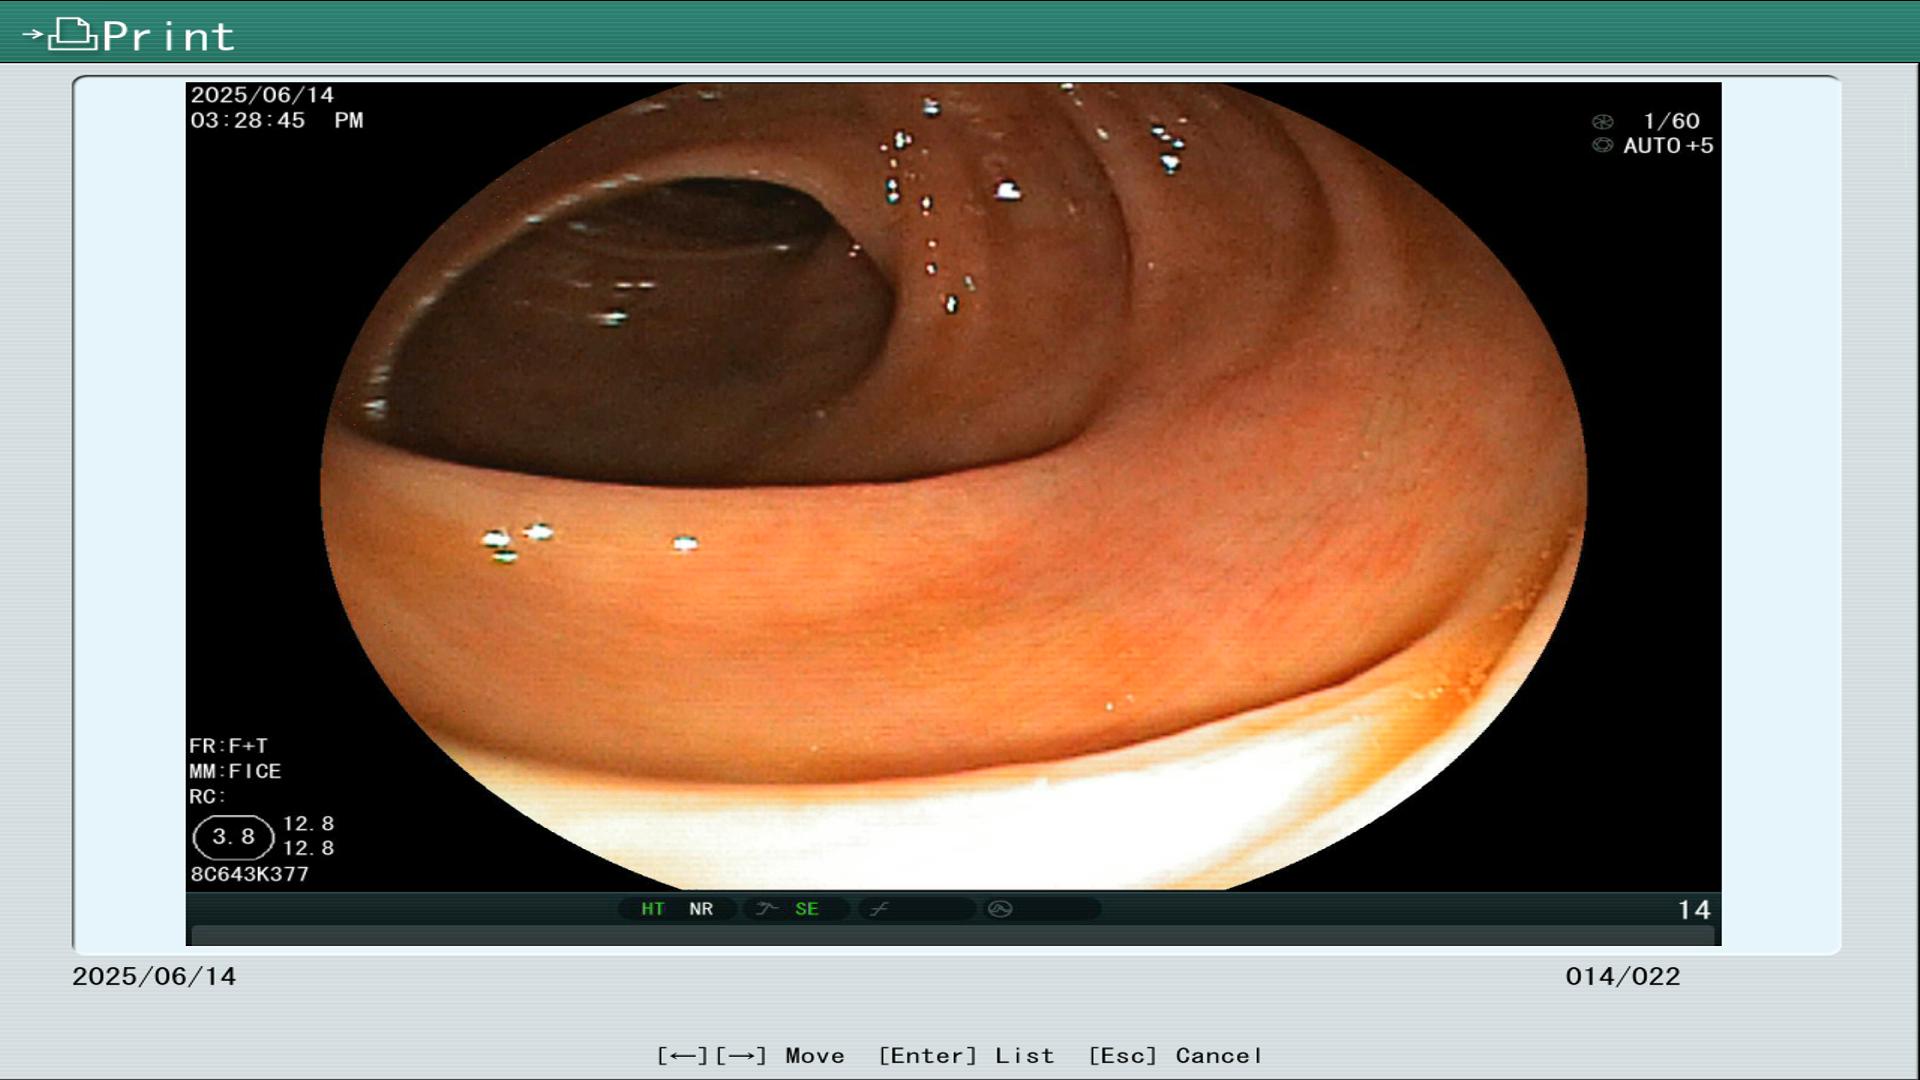Click the [Enter] List option
Image resolution: width=1920 pixels, height=1080 pixels.
point(966,1056)
